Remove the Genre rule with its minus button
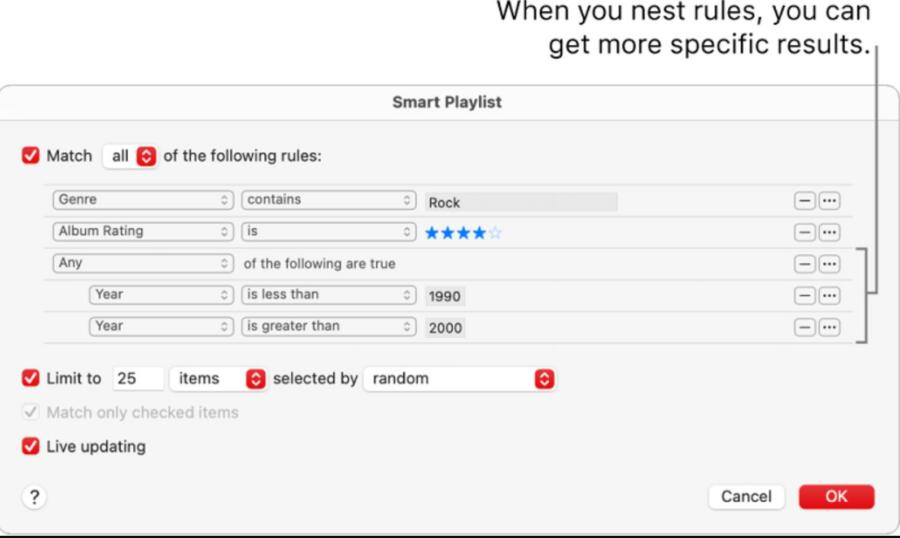This screenshot has width=900, height=538. pyautogui.click(x=805, y=200)
